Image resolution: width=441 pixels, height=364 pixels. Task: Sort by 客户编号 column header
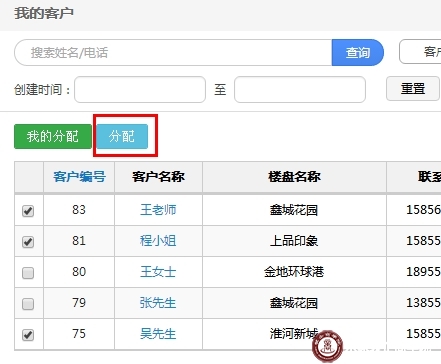coord(79,177)
